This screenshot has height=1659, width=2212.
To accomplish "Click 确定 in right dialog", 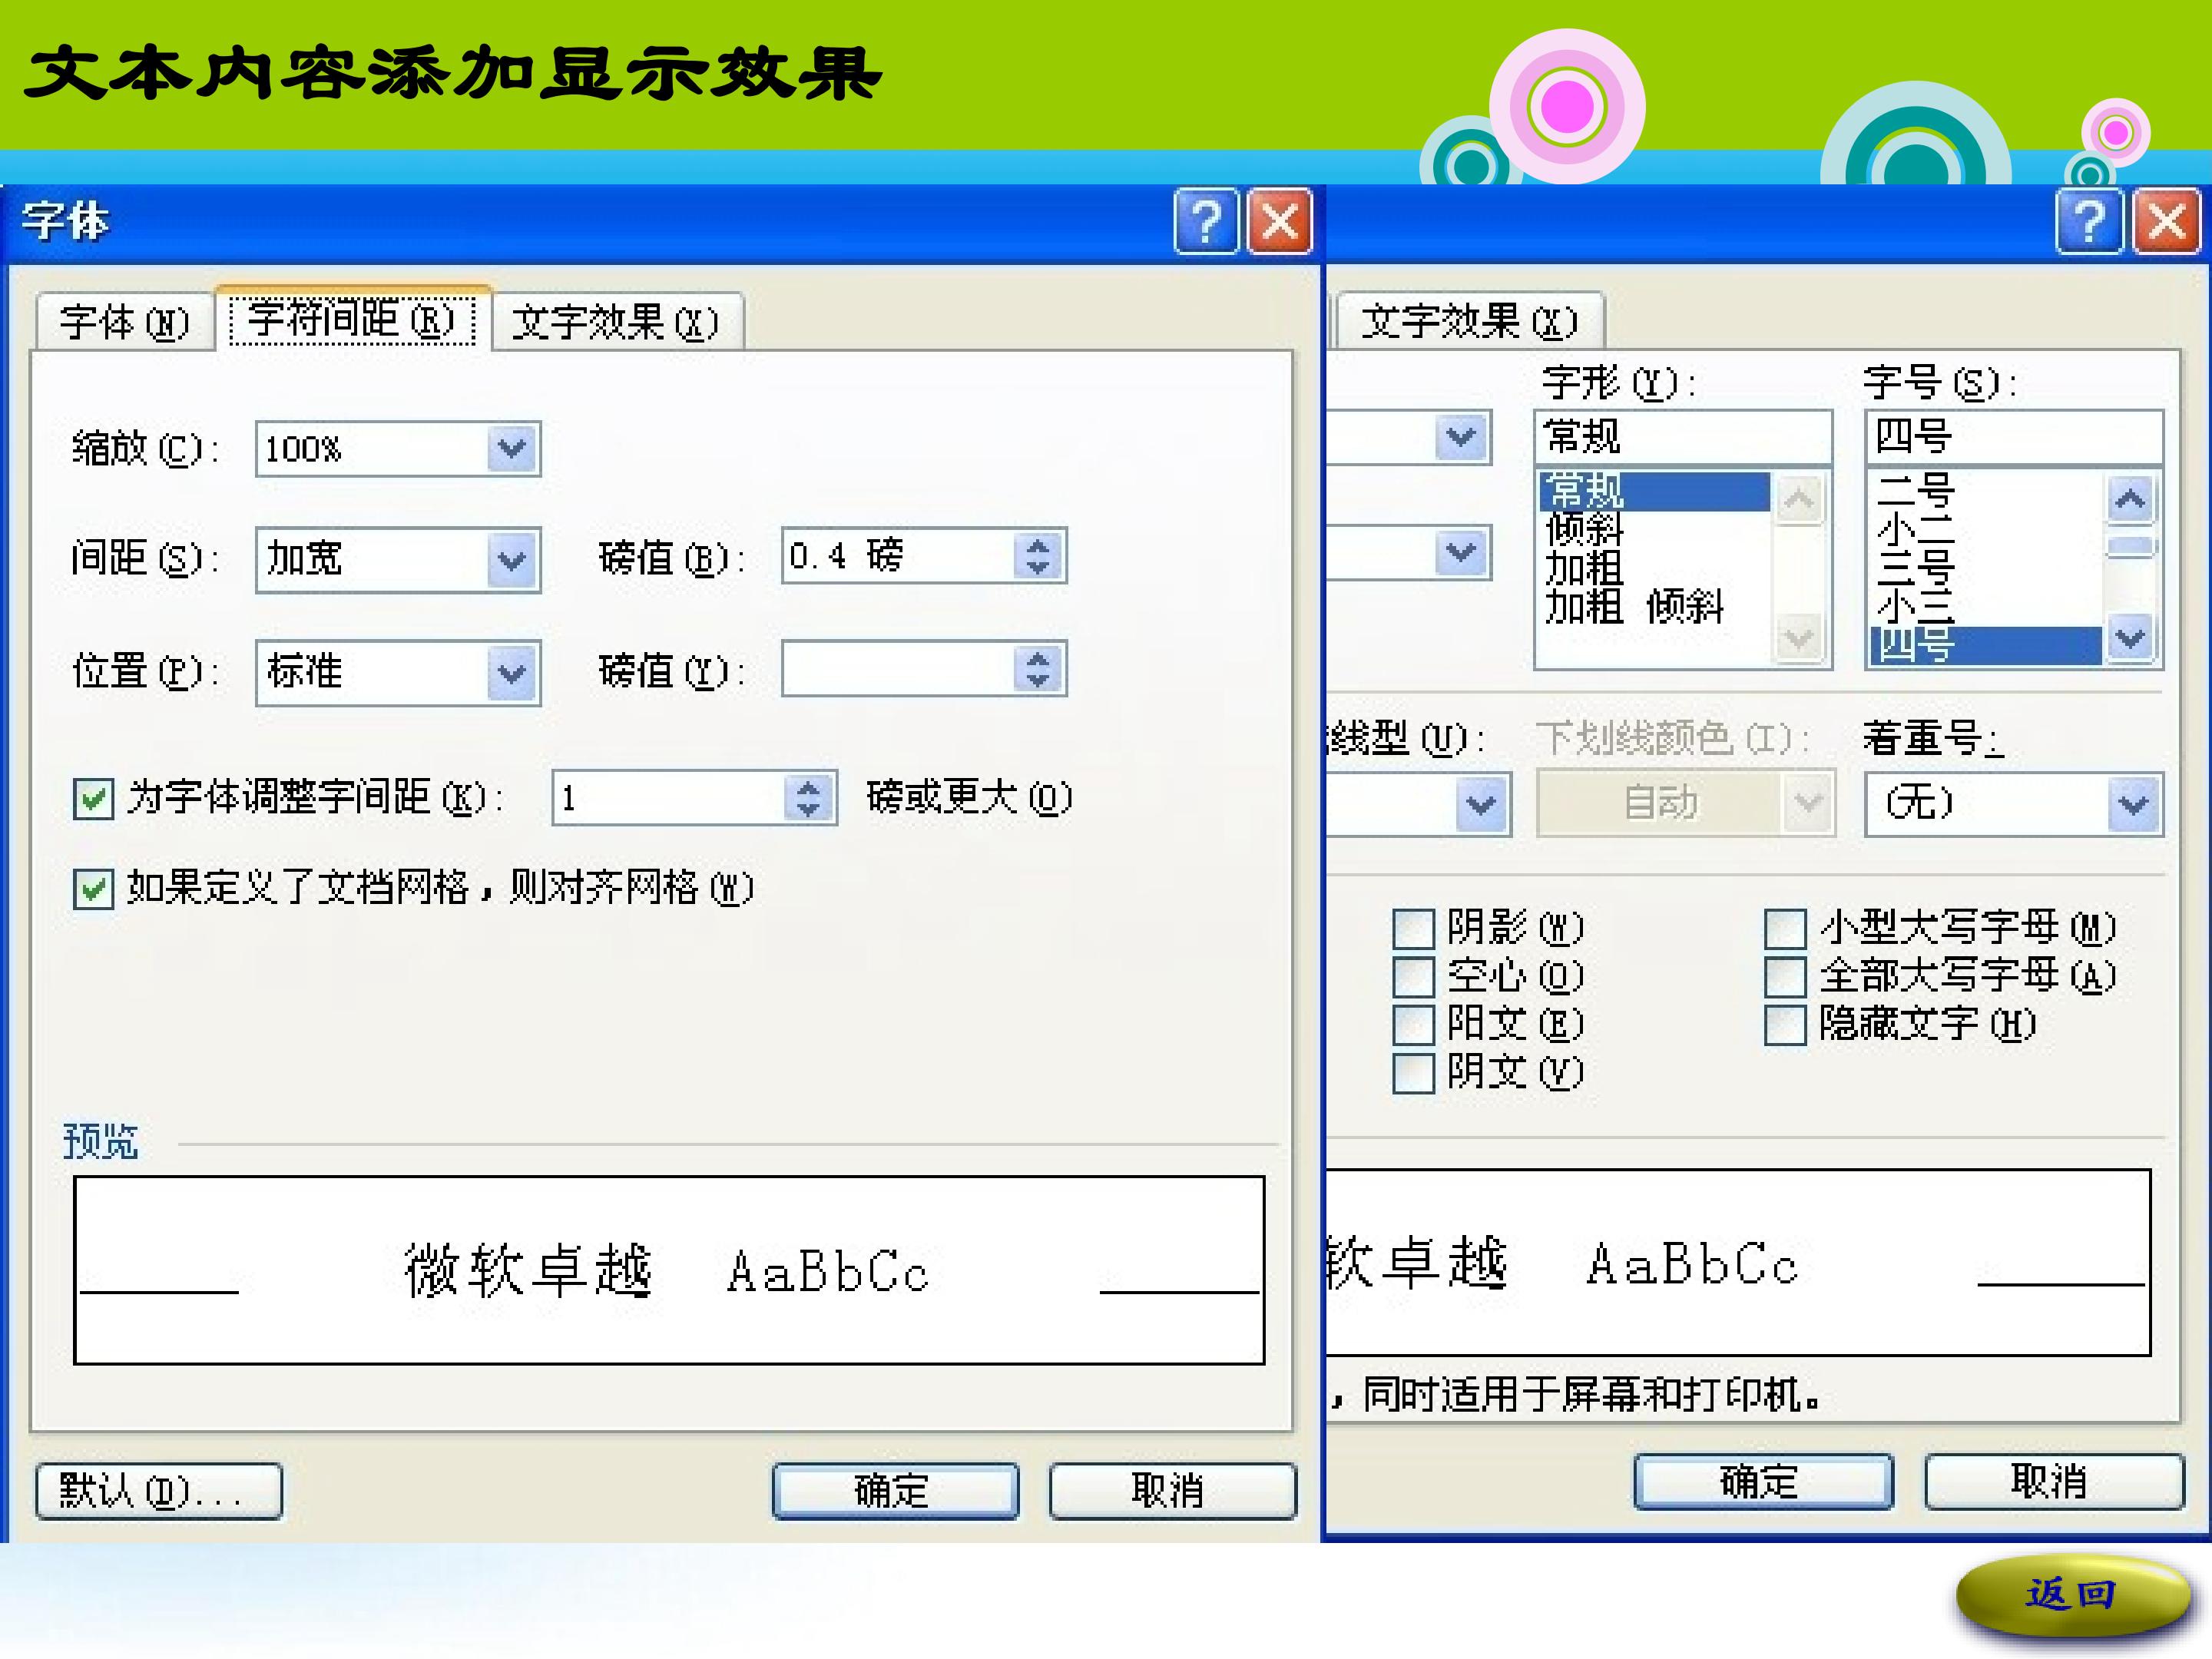I will tap(1763, 1481).
